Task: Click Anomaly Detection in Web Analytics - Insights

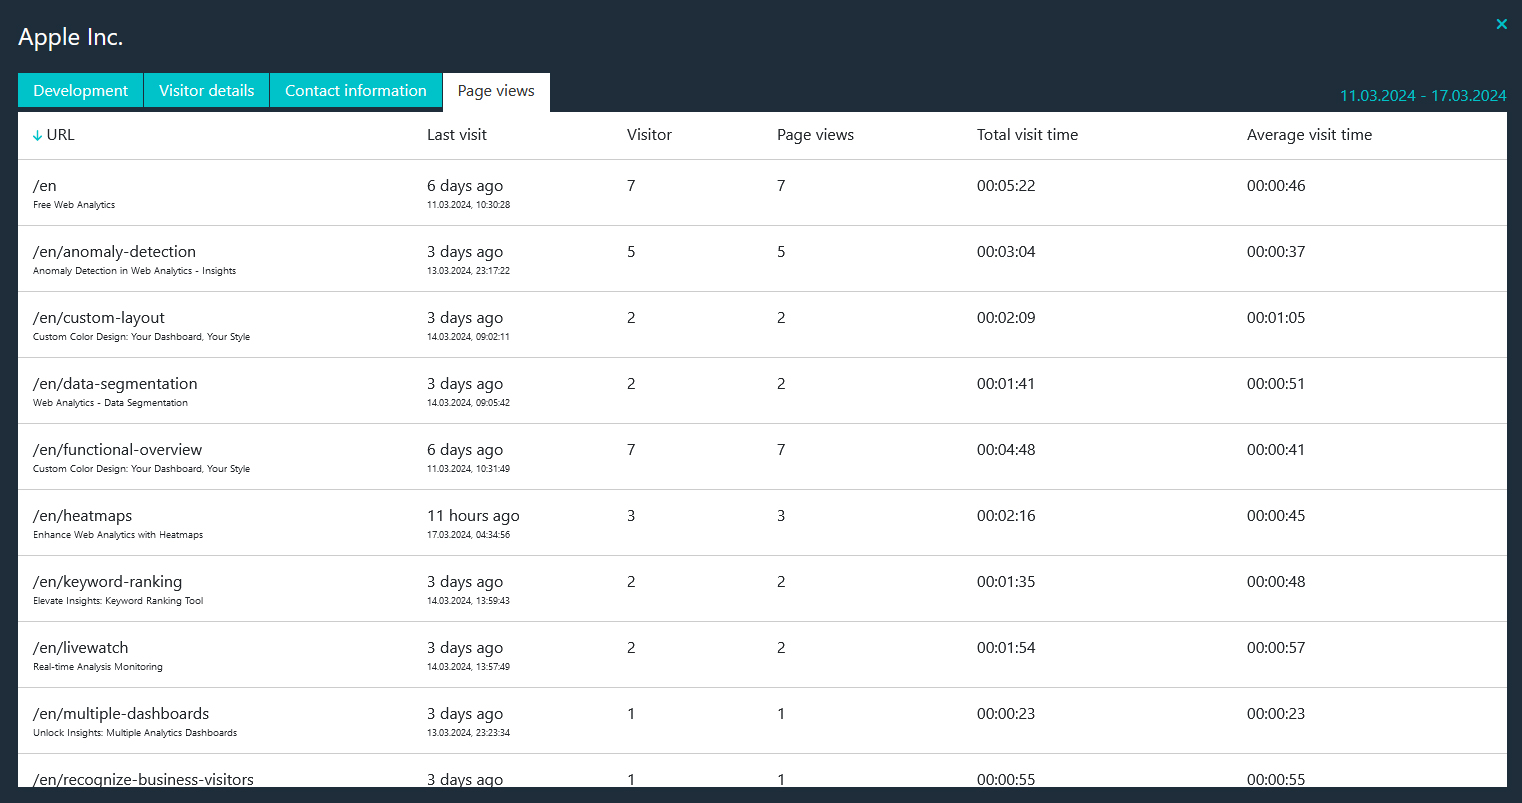Action: click(134, 271)
